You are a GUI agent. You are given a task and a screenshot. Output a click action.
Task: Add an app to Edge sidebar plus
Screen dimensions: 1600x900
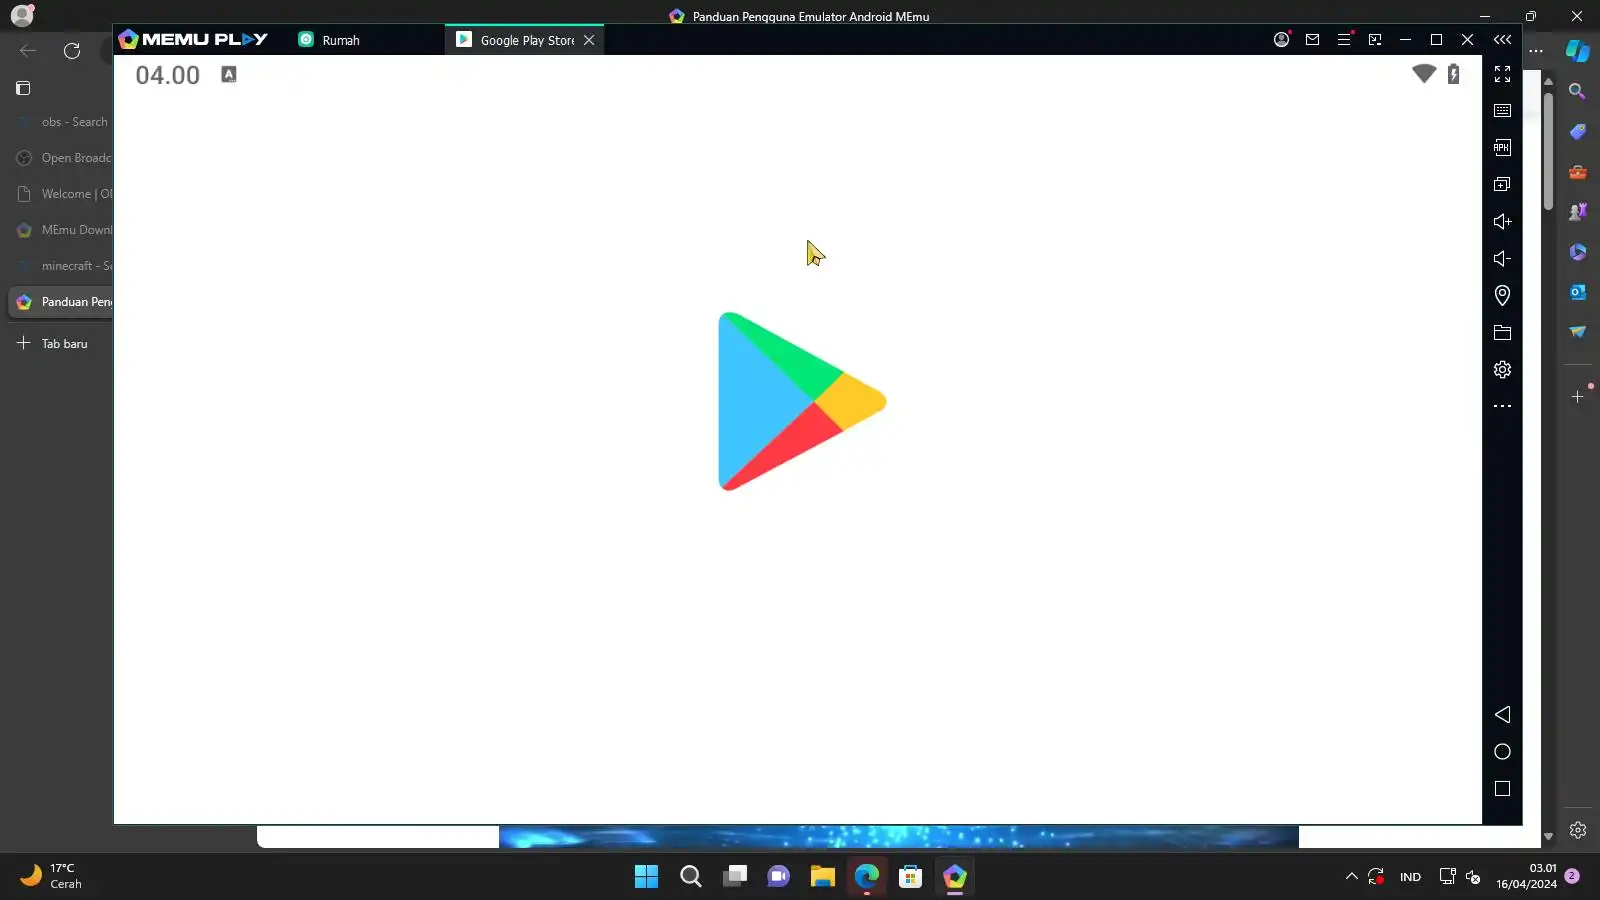[x=1577, y=397]
